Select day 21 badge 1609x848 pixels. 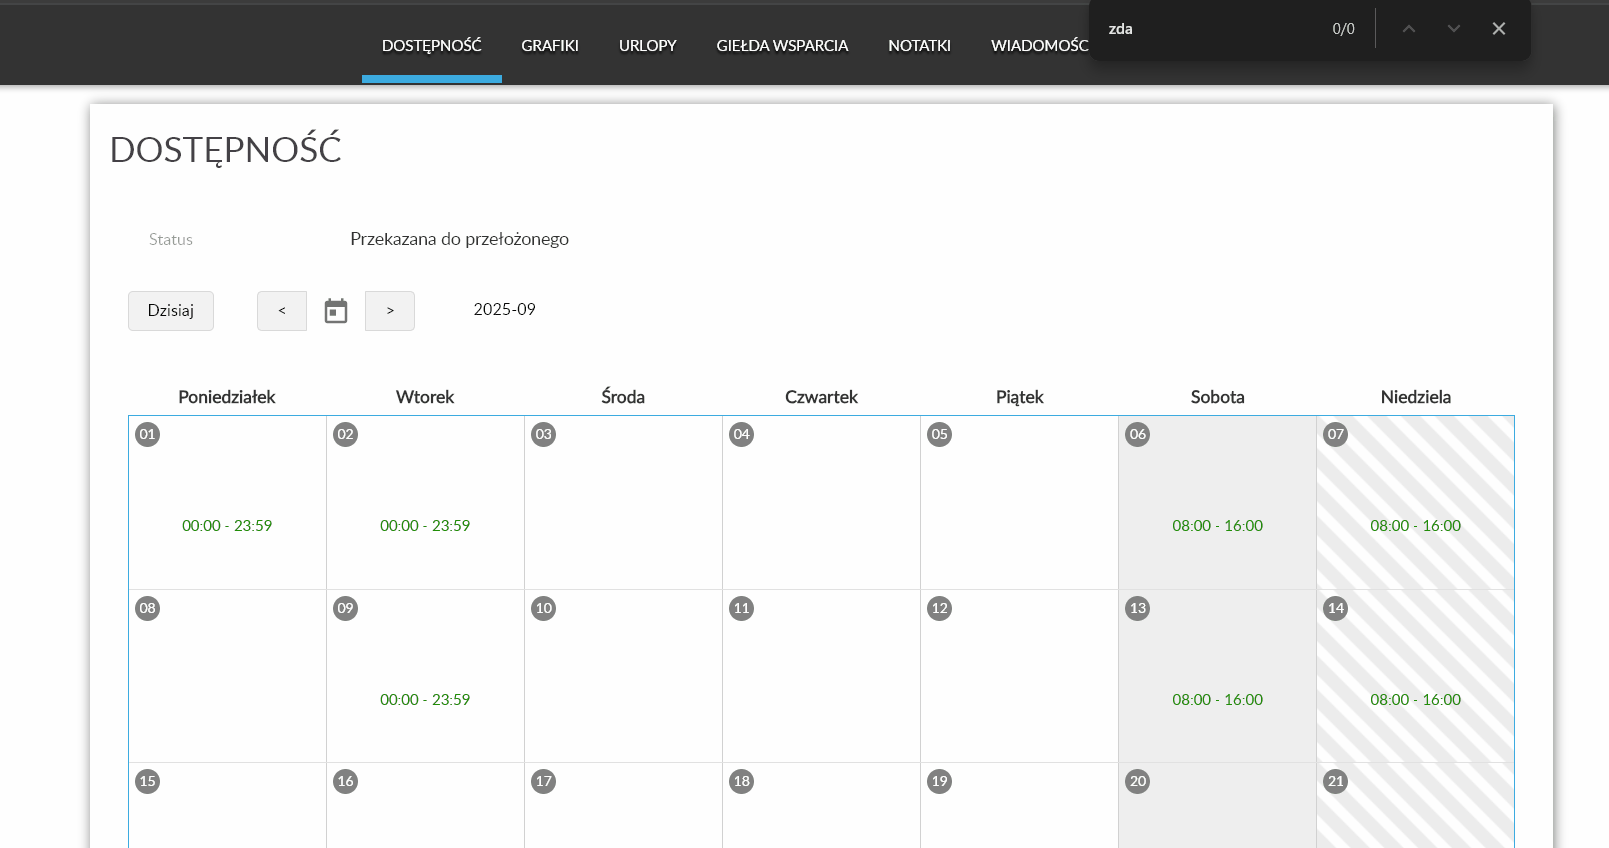point(1335,781)
